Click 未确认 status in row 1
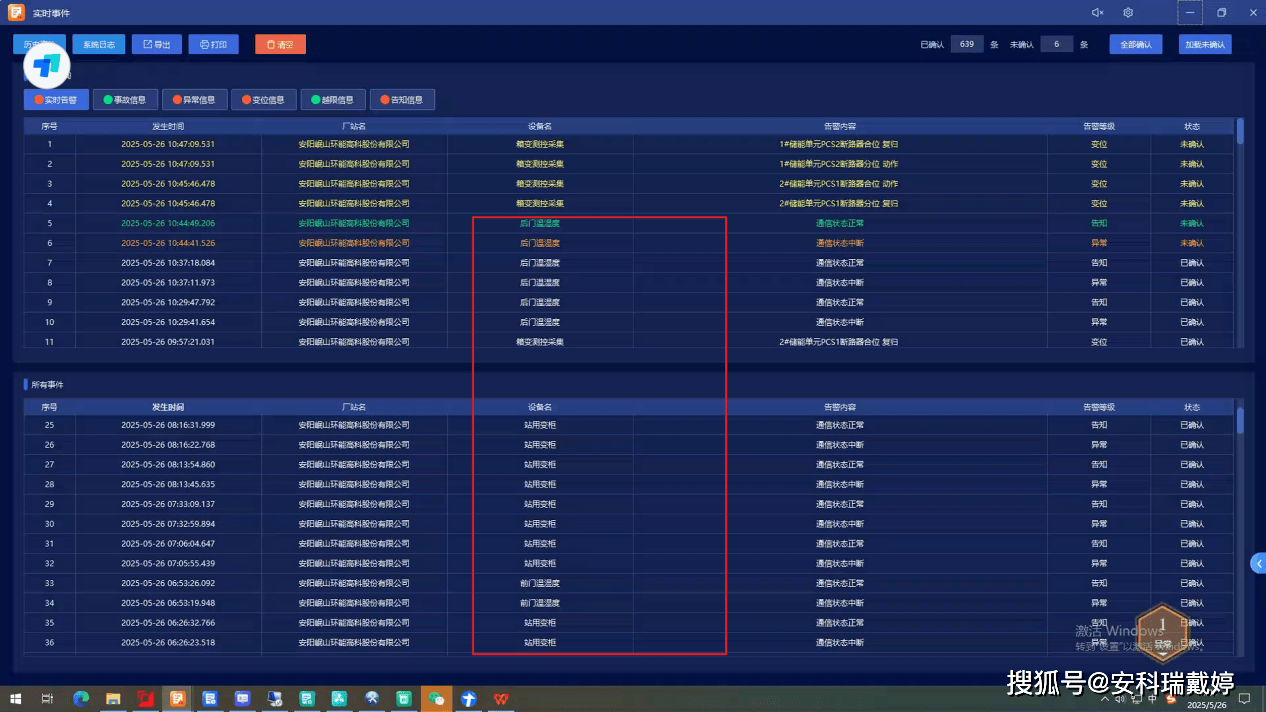Viewport: 1266px width, 712px height. [1192, 144]
